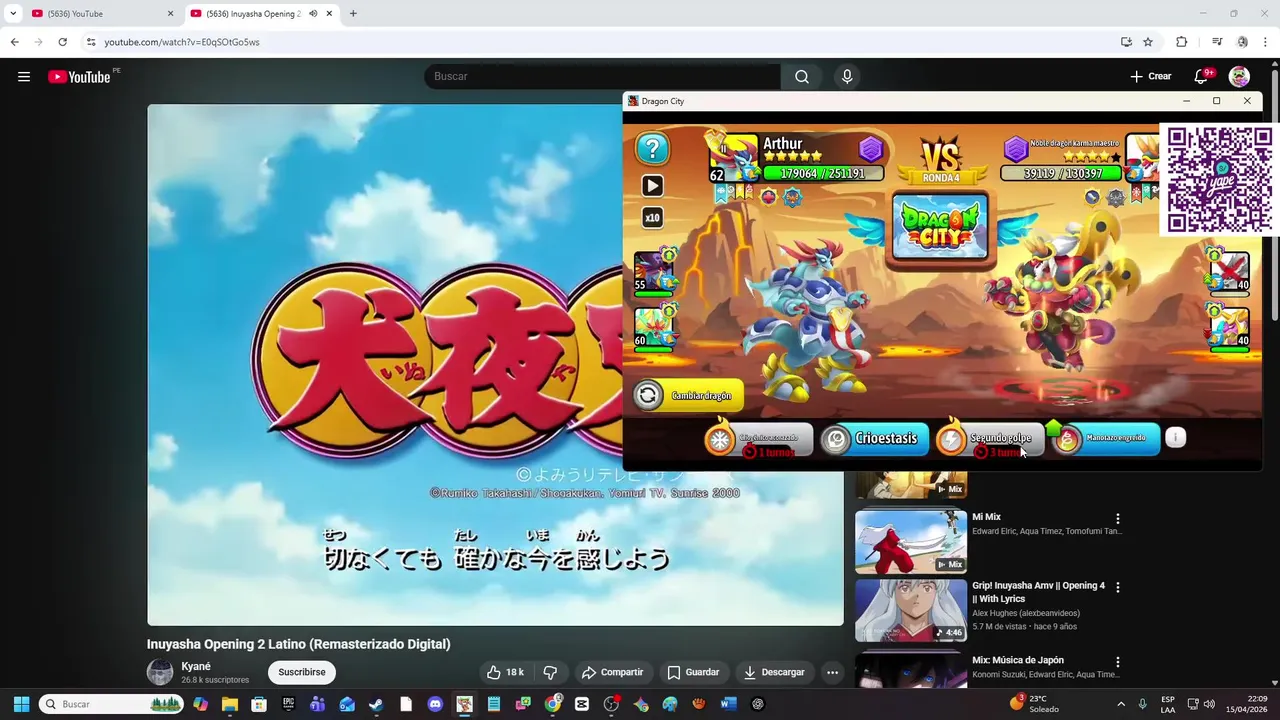The height and width of the screenshot is (720, 1280).
Task: Go to YouTube home via logo
Action: point(79,77)
